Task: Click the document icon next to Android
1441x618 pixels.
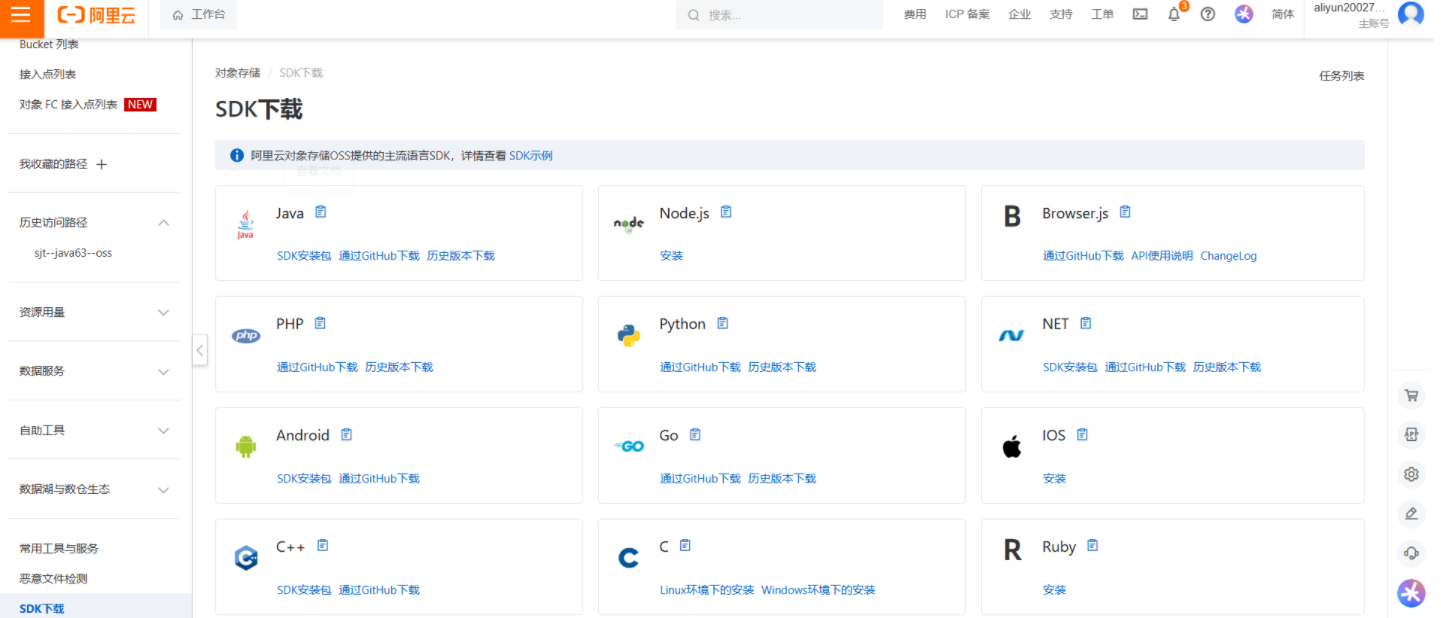Action: coord(346,434)
